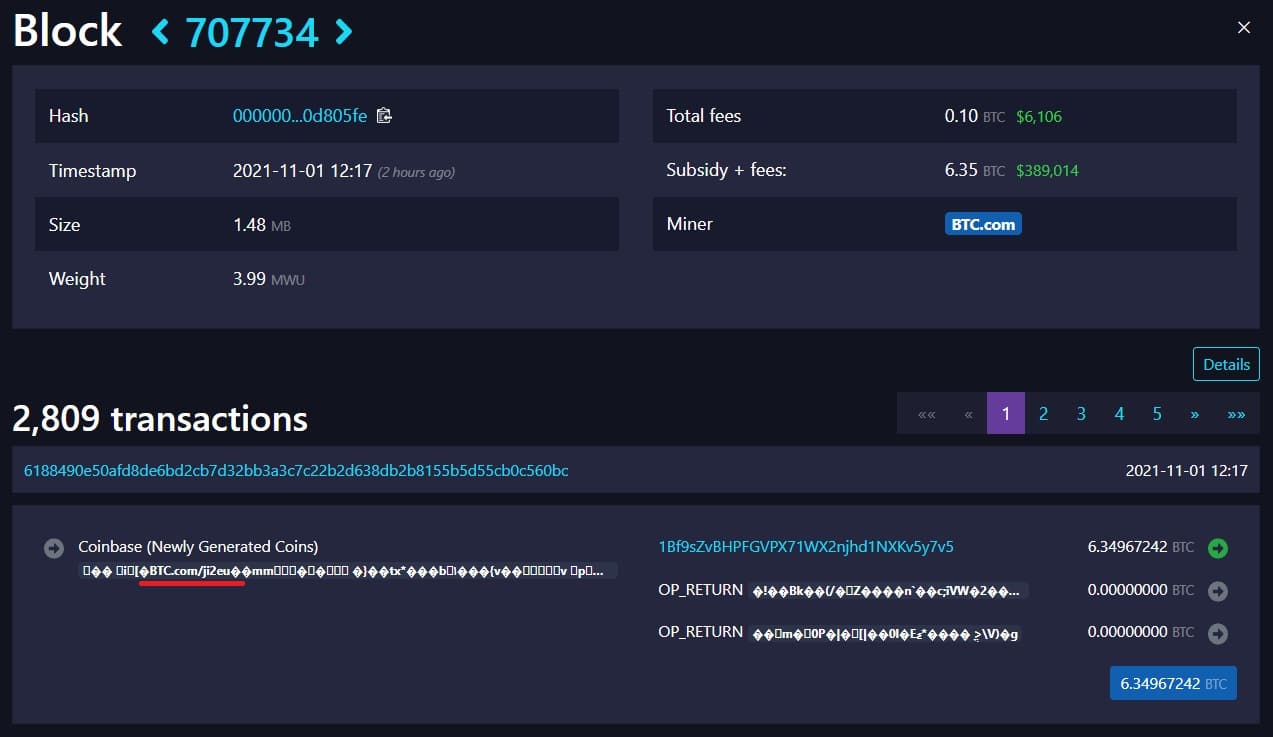
Task: Toggle the blue 6.34967242 BTC total amount
Action: pos(1172,684)
